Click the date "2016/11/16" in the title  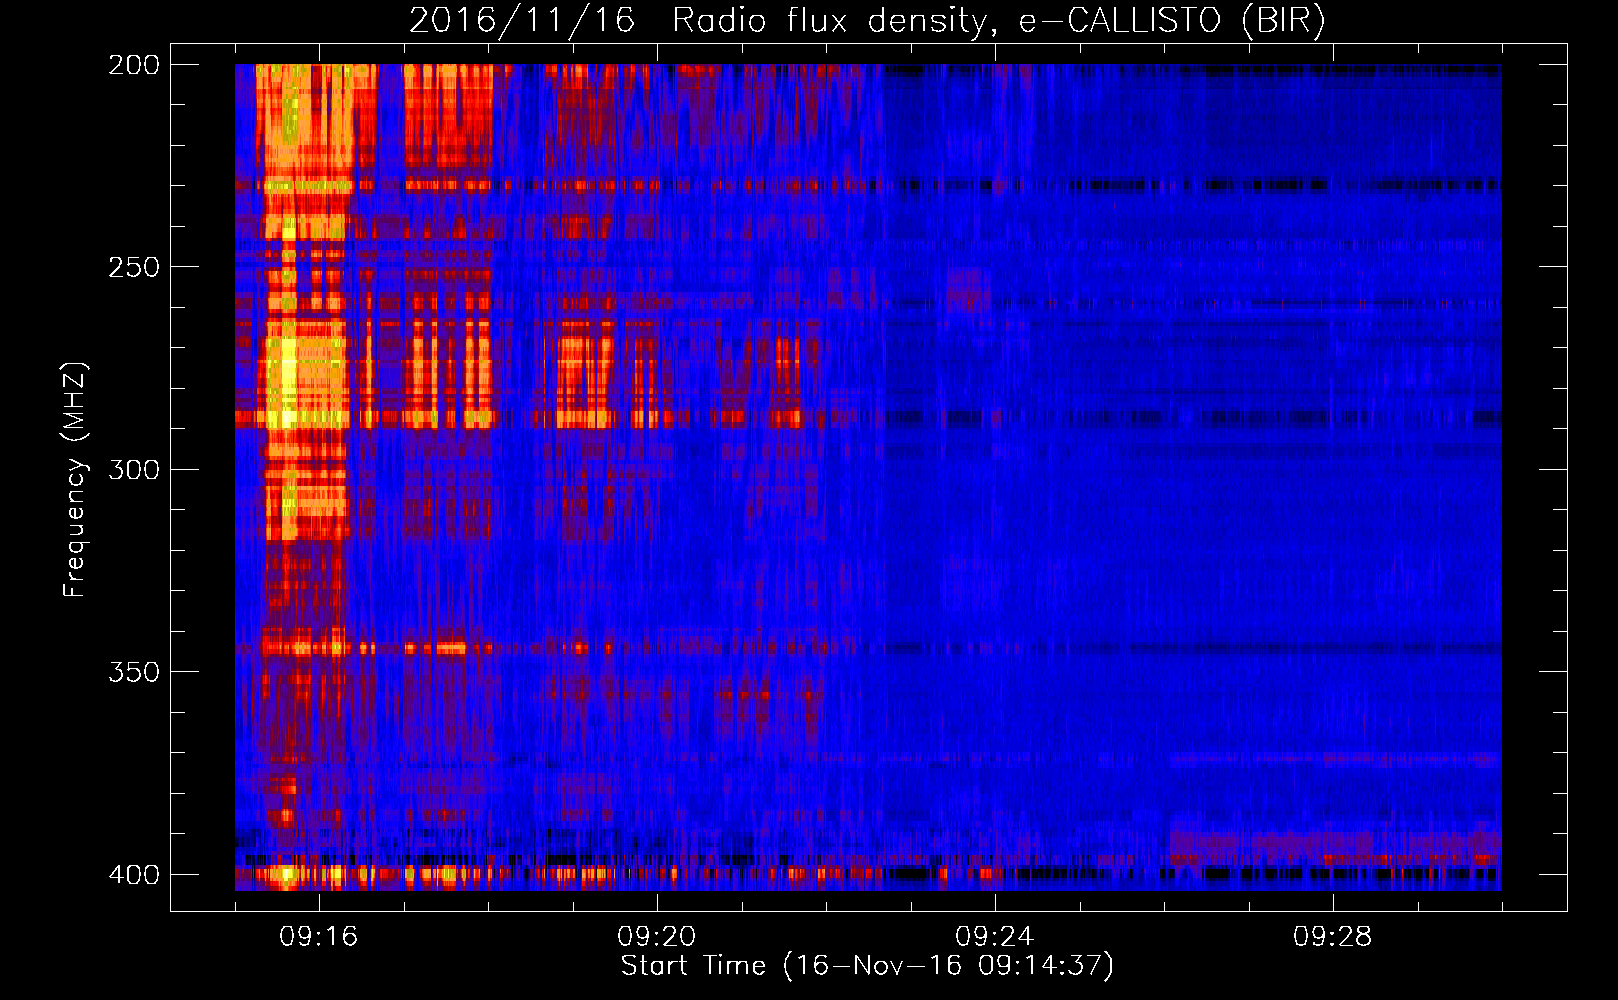pyautogui.click(x=522, y=21)
